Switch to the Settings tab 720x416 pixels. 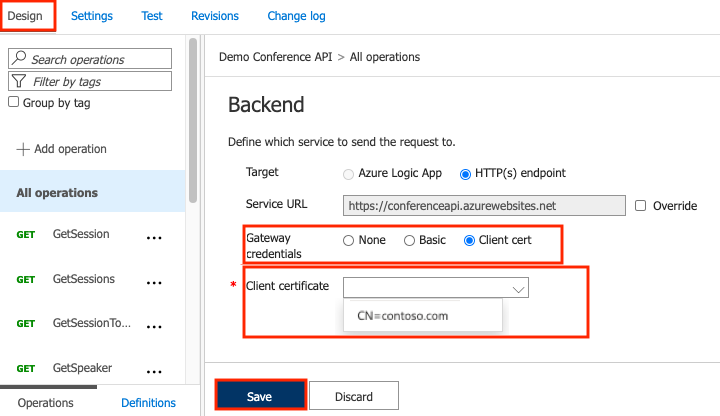pyautogui.click(x=92, y=16)
